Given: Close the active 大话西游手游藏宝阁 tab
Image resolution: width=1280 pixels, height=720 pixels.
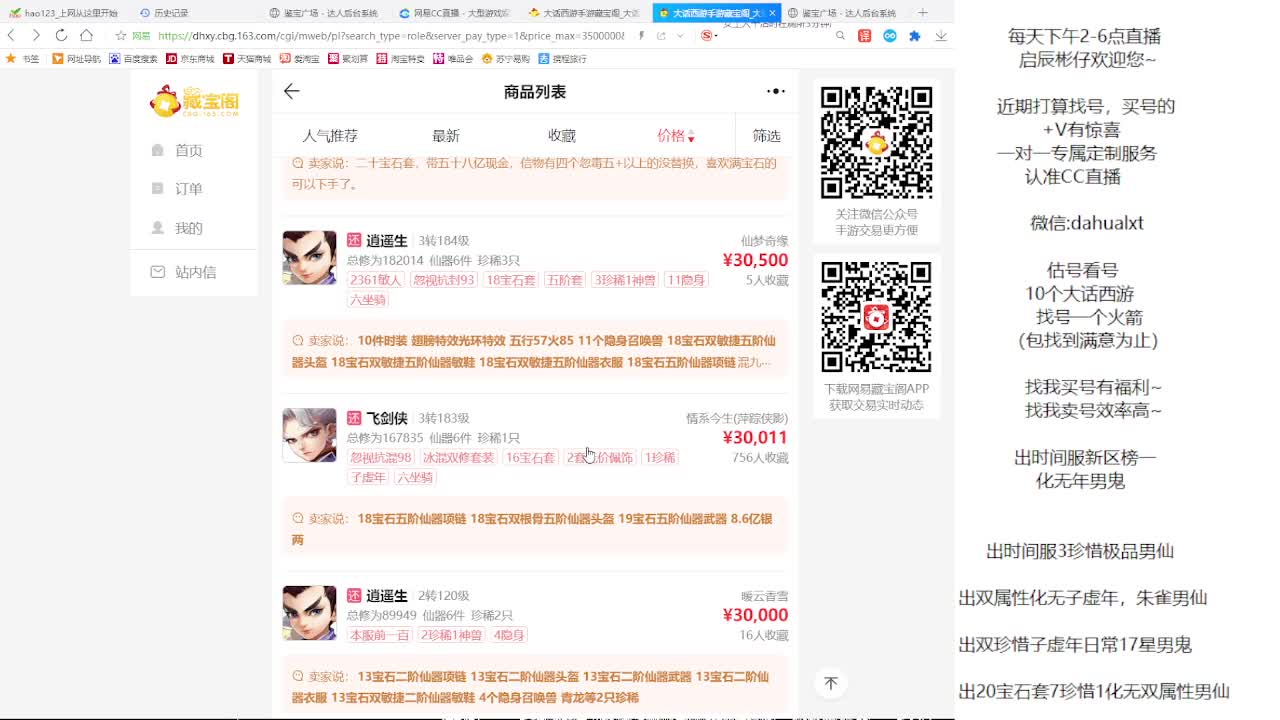Looking at the screenshot, I should point(772,13).
